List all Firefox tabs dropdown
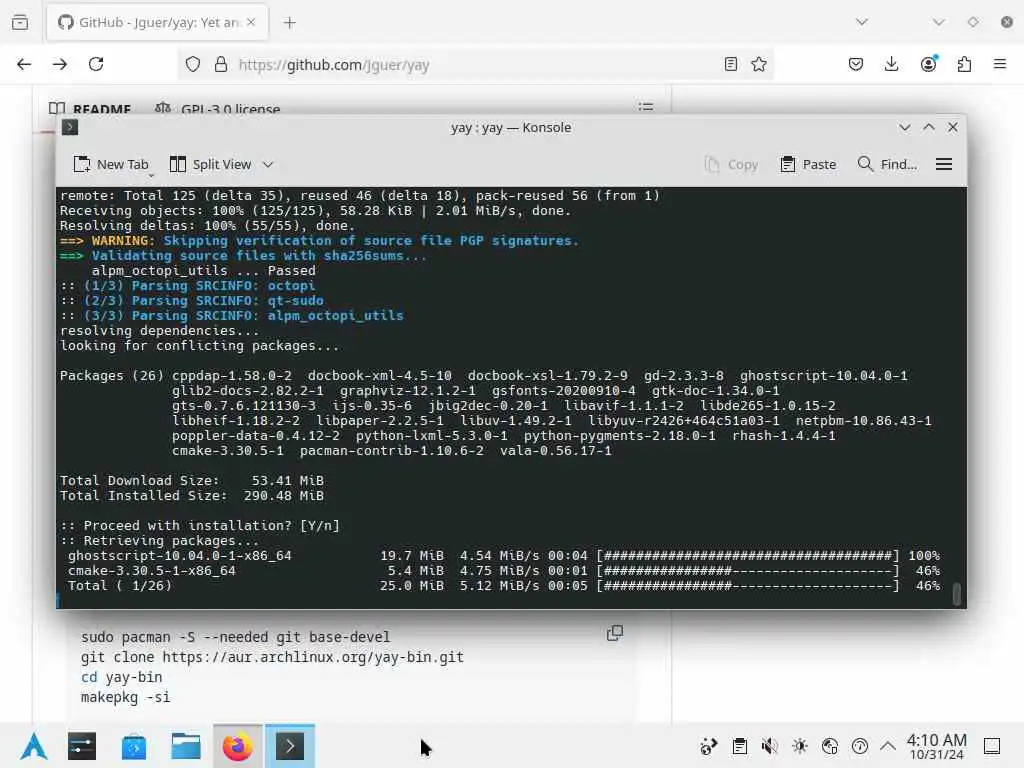Viewport: 1024px width, 768px height. pos(862,22)
